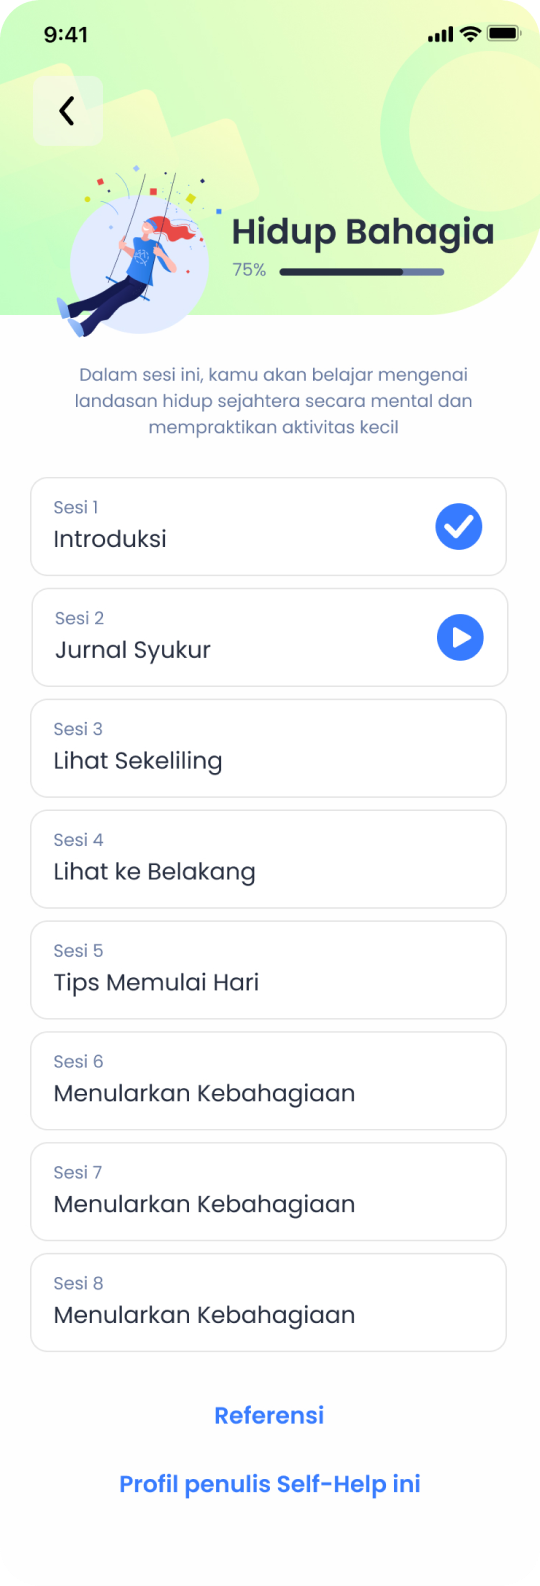540x1586 pixels.
Task: Open Sesi 8 Menularkan Kebahagiaan
Action: pos(269,1303)
